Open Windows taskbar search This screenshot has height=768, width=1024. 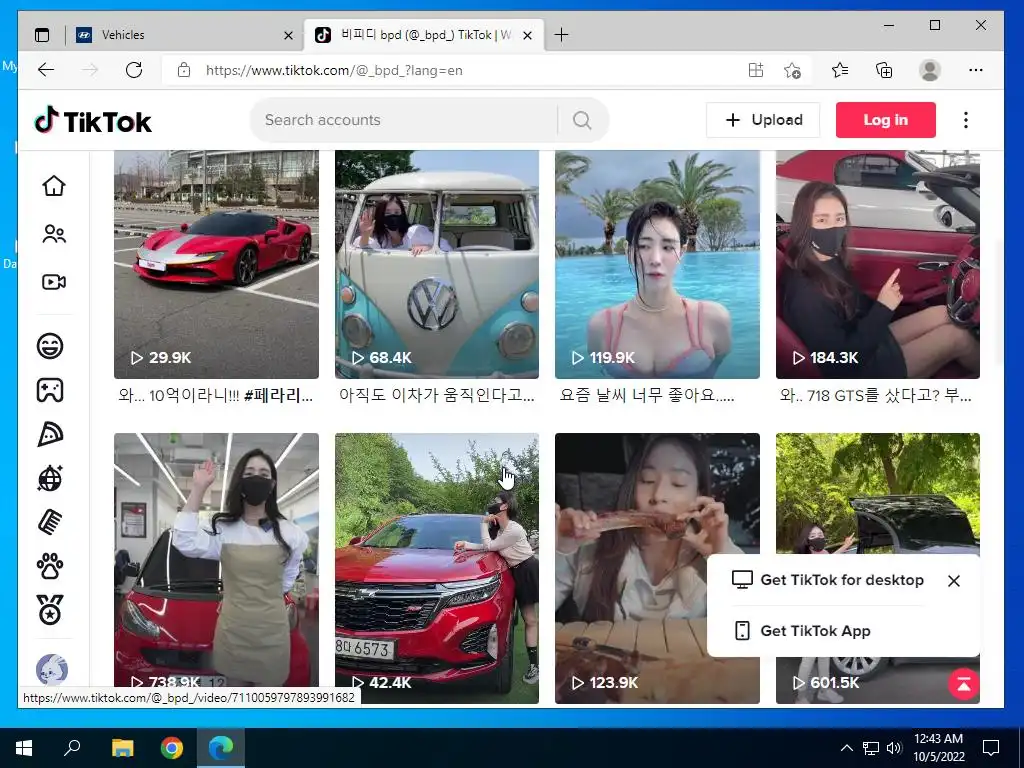coord(72,748)
